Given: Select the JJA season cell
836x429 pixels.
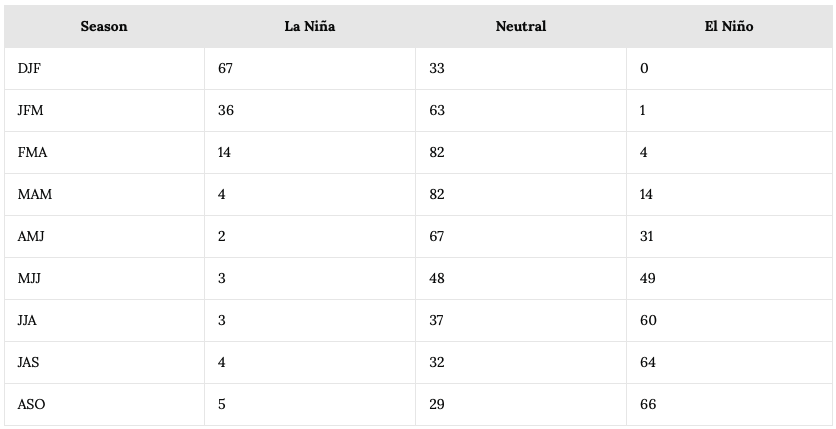Looking at the screenshot, I should click(104, 320).
